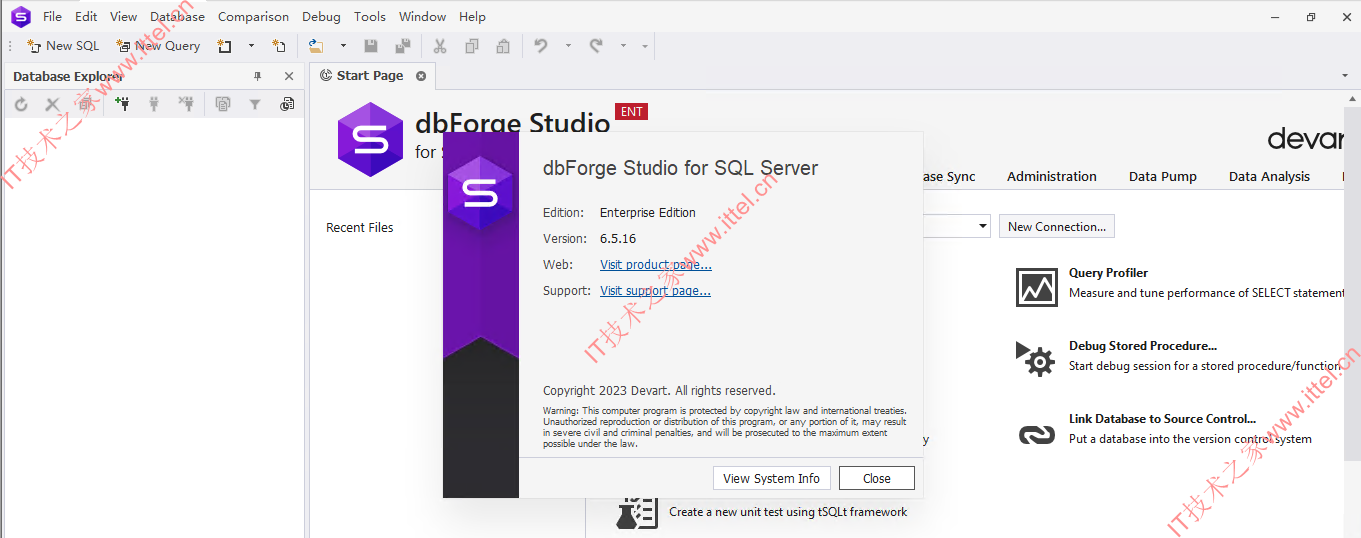Click Debug Stored Procedure... heading
The height and width of the screenshot is (538, 1361).
pos(1143,346)
